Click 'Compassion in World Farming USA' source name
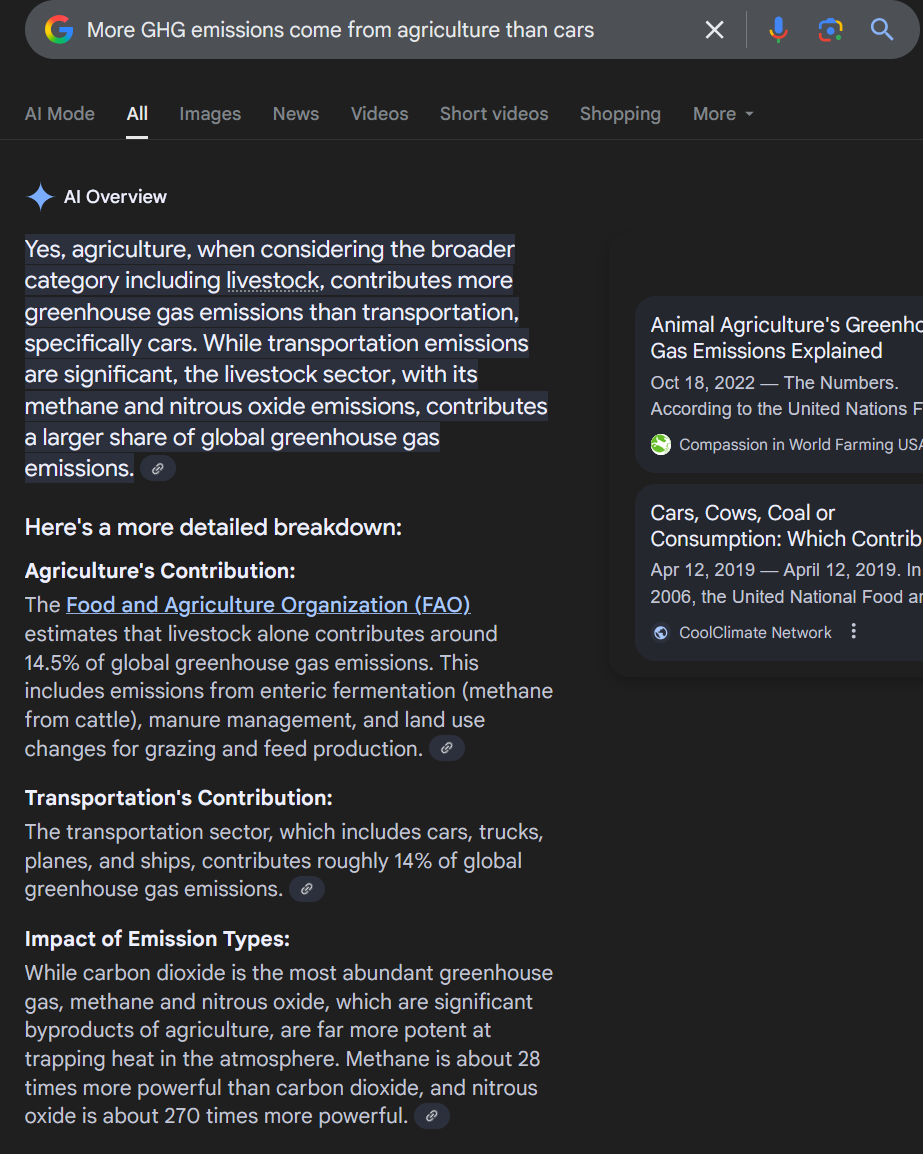 [801, 445]
